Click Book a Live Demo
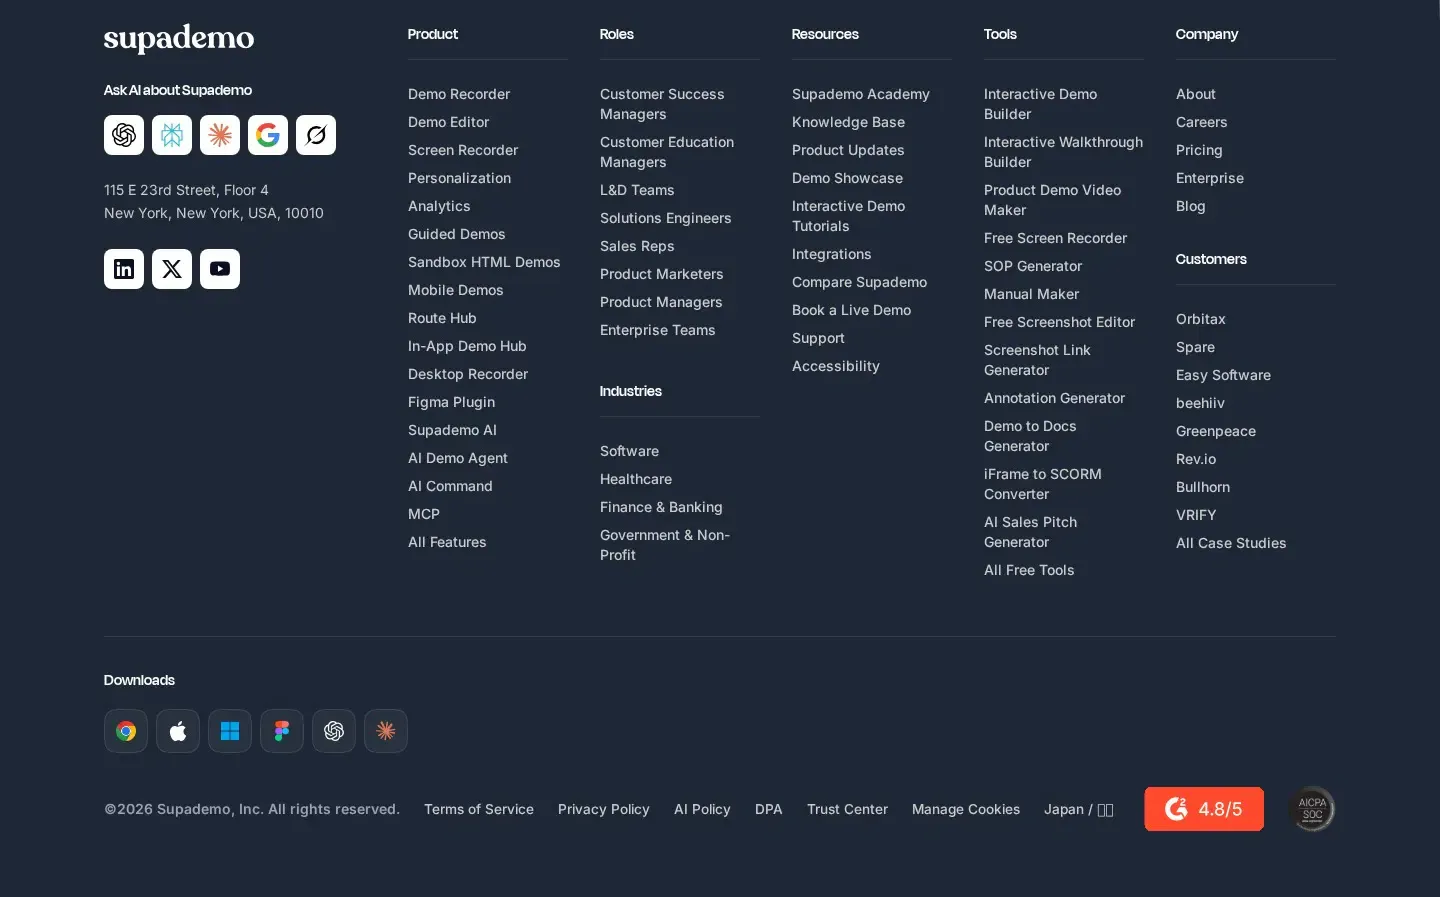The image size is (1440, 897). [x=851, y=310]
